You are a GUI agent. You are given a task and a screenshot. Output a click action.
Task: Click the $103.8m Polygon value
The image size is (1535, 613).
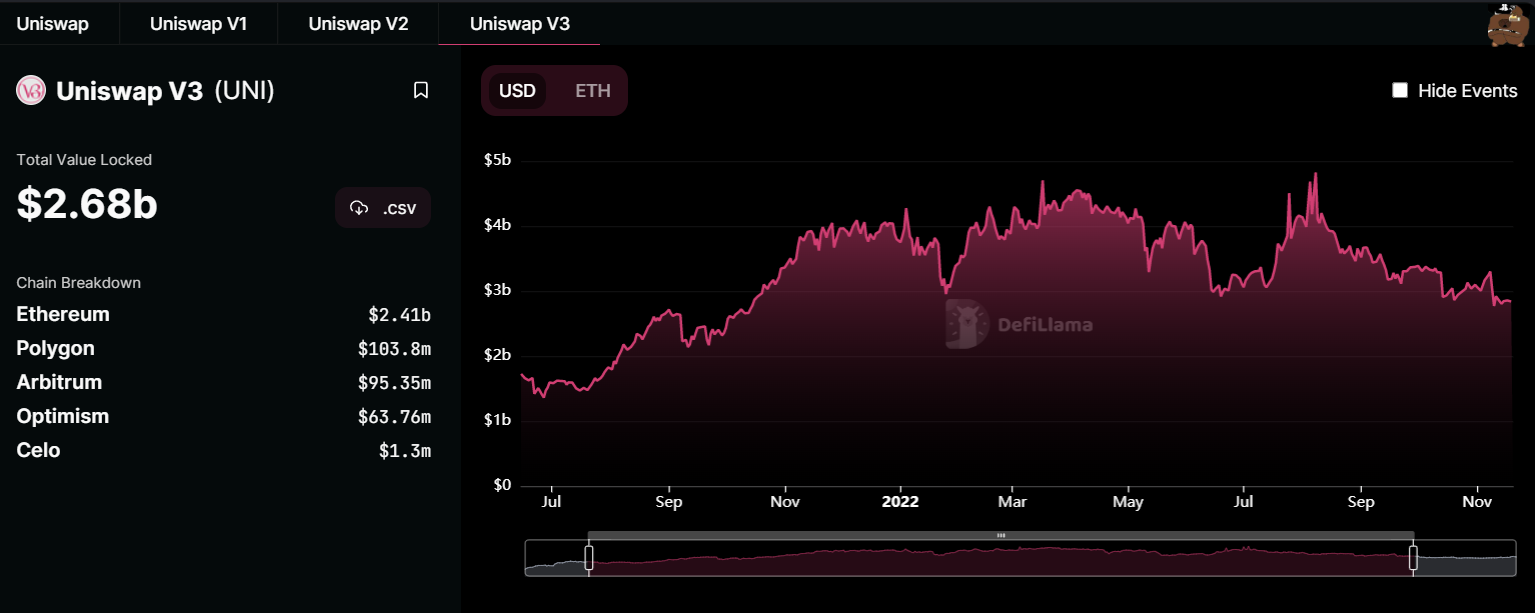[394, 349]
